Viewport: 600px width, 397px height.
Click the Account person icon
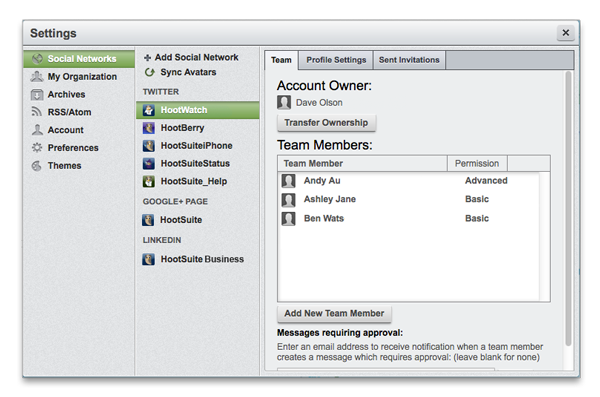(37, 130)
